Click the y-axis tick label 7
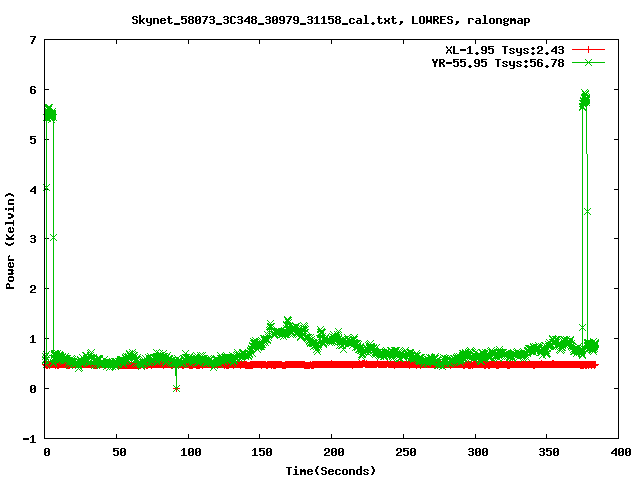The width and height of the screenshot is (640, 480). tap(33, 40)
